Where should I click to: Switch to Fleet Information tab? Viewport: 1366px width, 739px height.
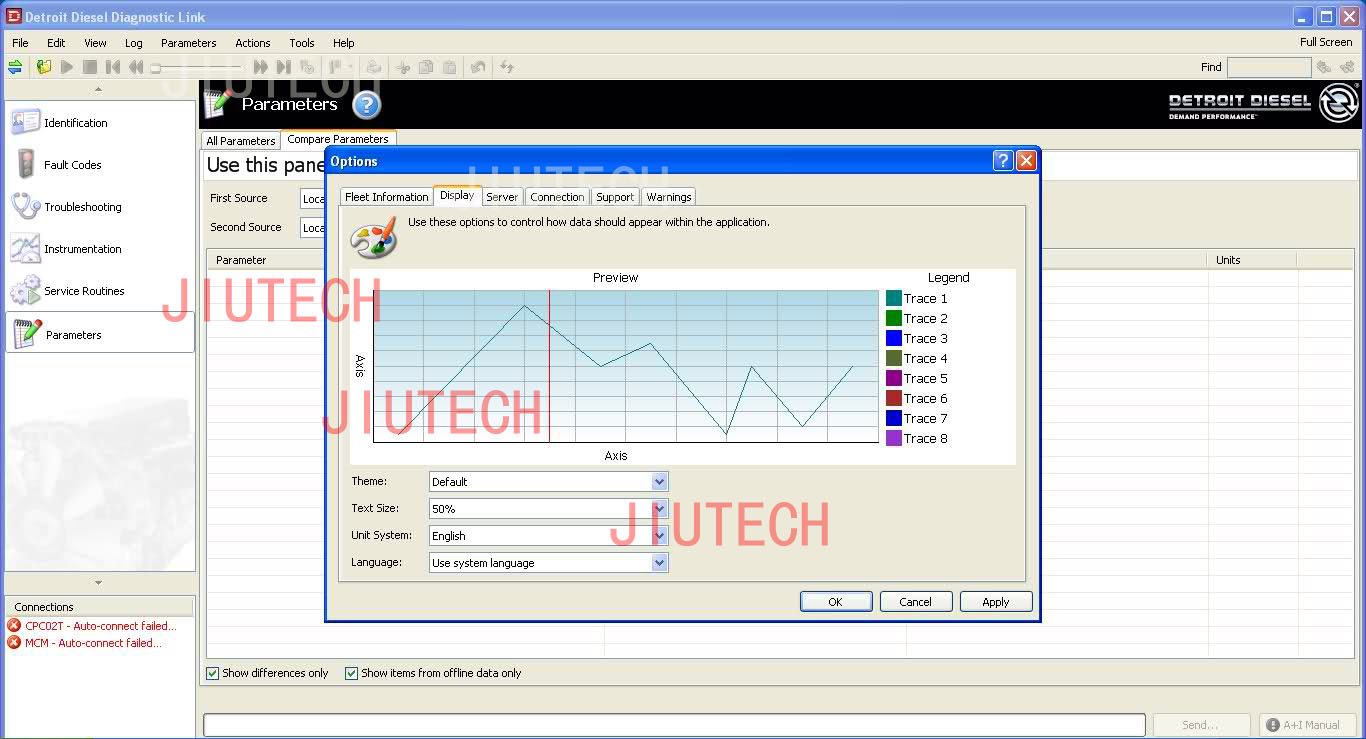click(386, 197)
